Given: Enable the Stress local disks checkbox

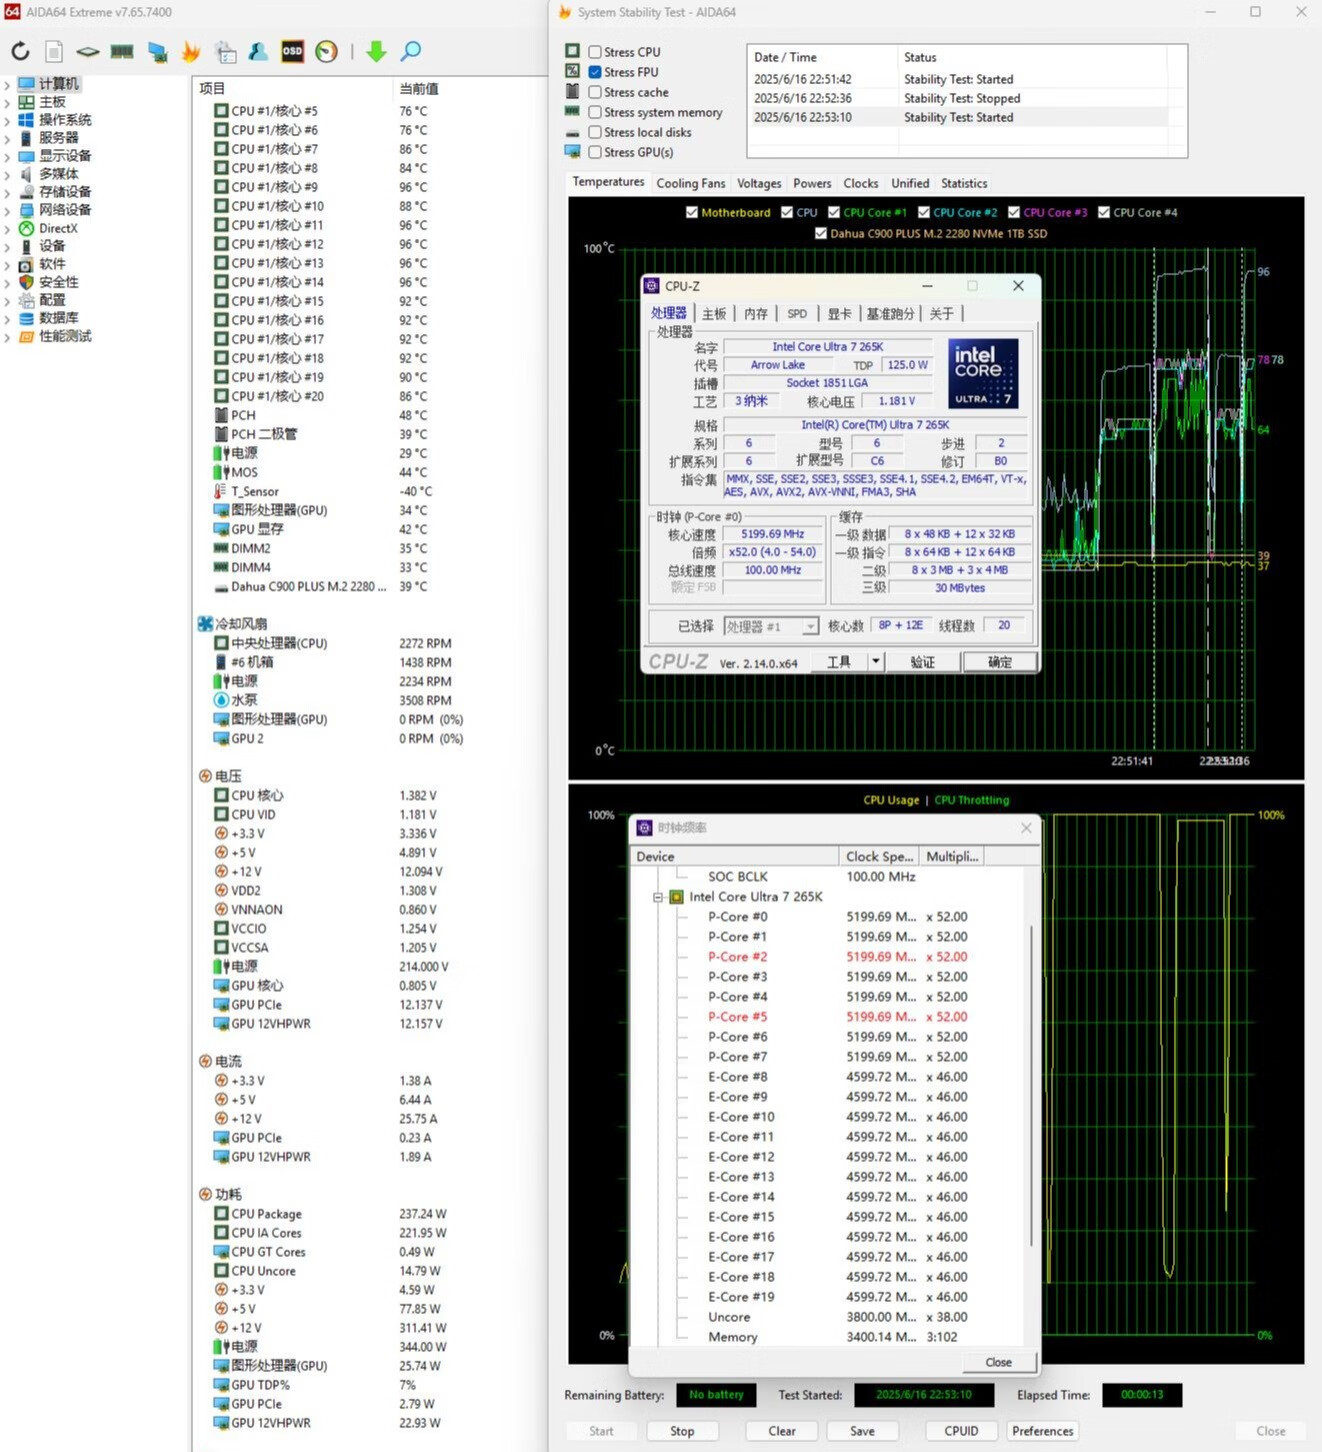Looking at the screenshot, I should tap(595, 132).
